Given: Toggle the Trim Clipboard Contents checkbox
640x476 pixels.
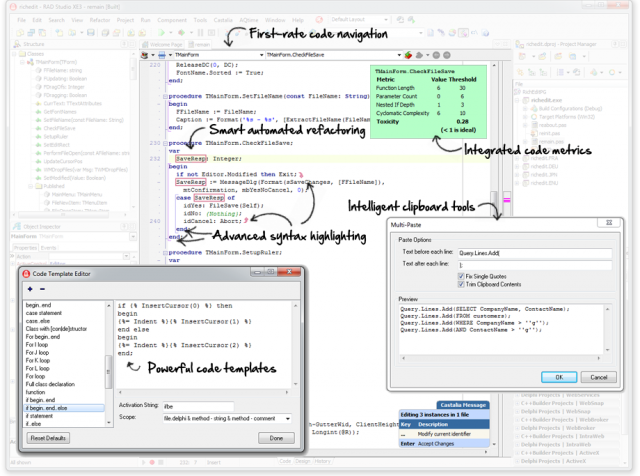Looking at the screenshot, I should [x=461, y=284].
